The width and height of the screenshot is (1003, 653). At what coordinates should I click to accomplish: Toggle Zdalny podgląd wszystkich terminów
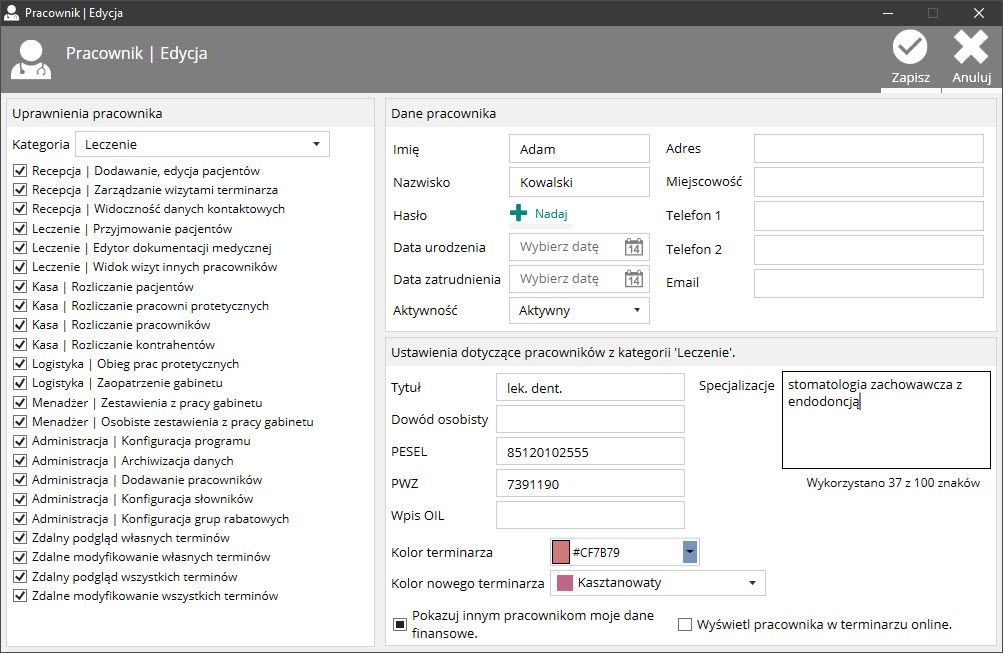(x=20, y=577)
